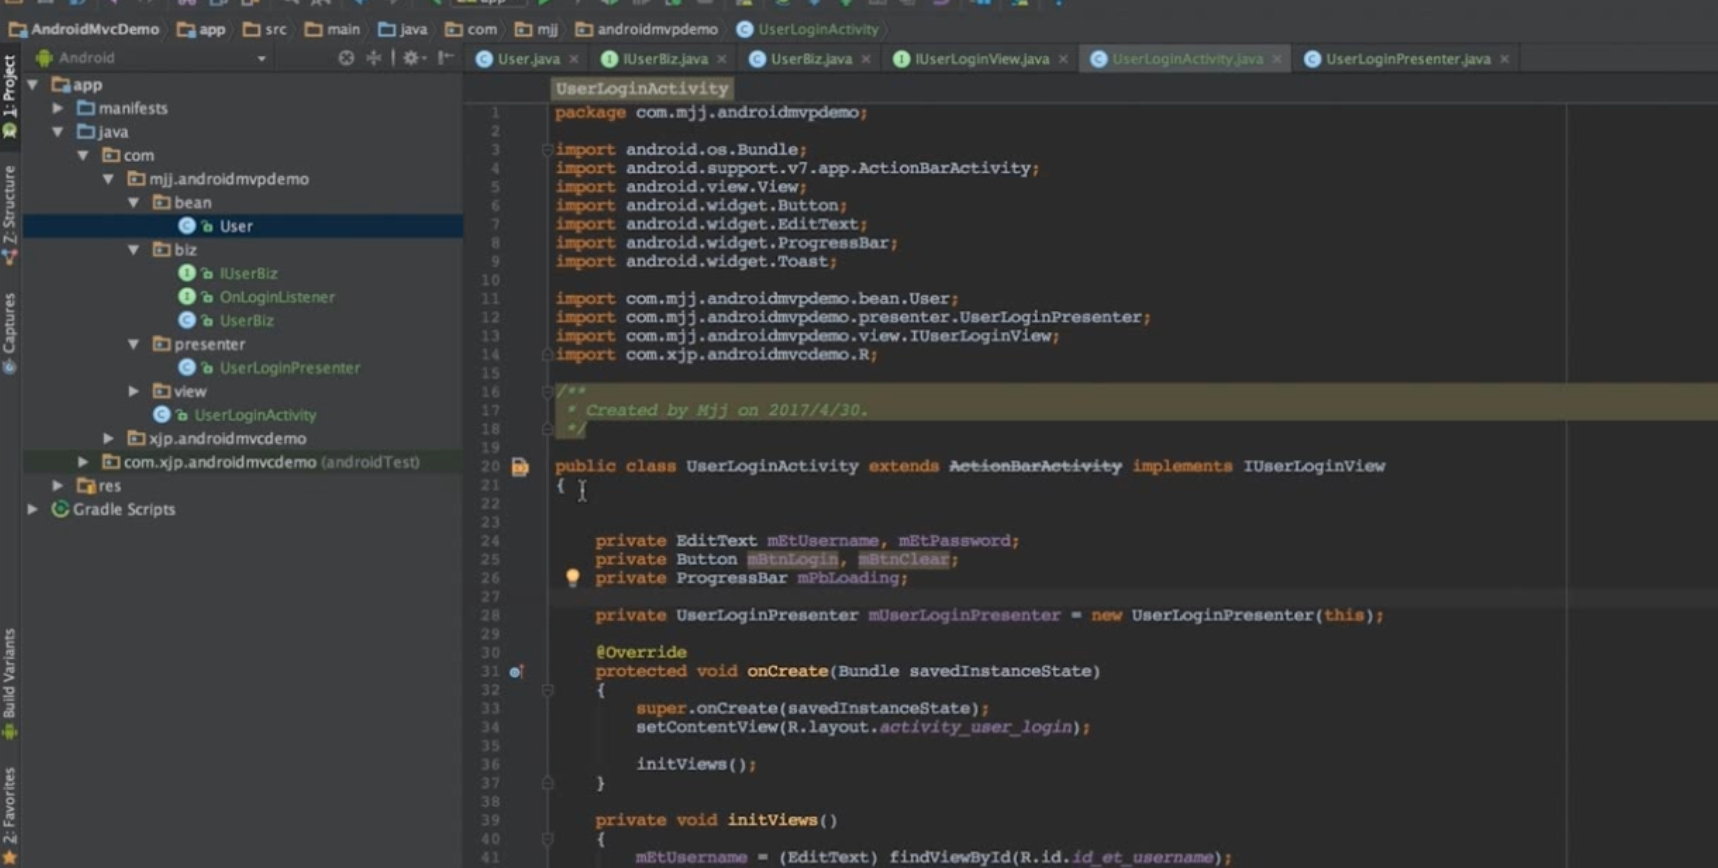This screenshot has height=868, width=1718.
Task: Click the collapse-all icon in Project panel header
Action: click(x=374, y=58)
